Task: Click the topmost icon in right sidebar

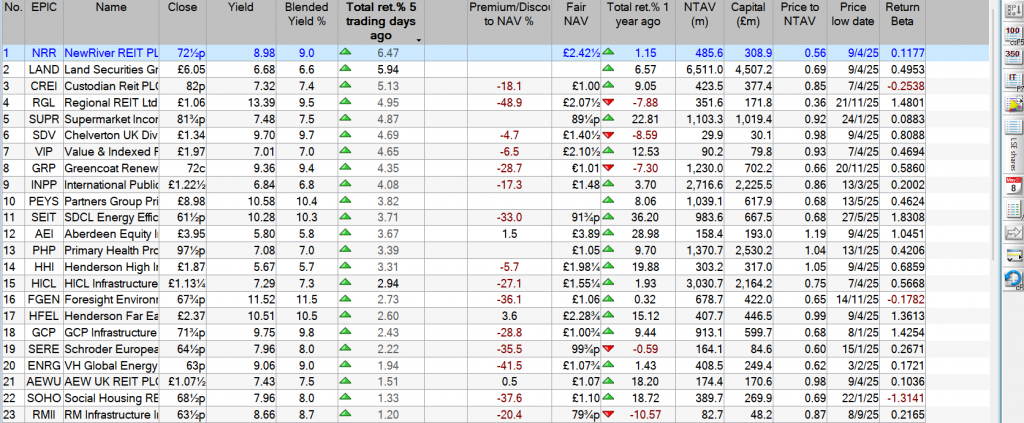Action: 1011,9
